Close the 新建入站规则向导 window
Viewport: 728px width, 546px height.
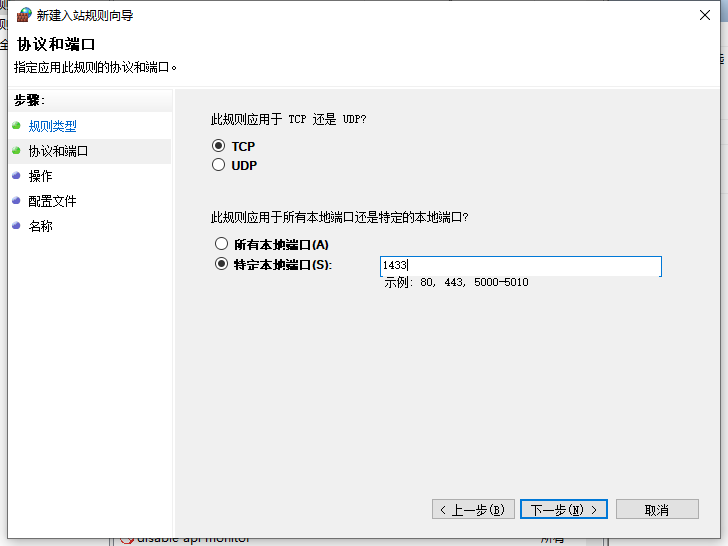(x=704, y=15)
